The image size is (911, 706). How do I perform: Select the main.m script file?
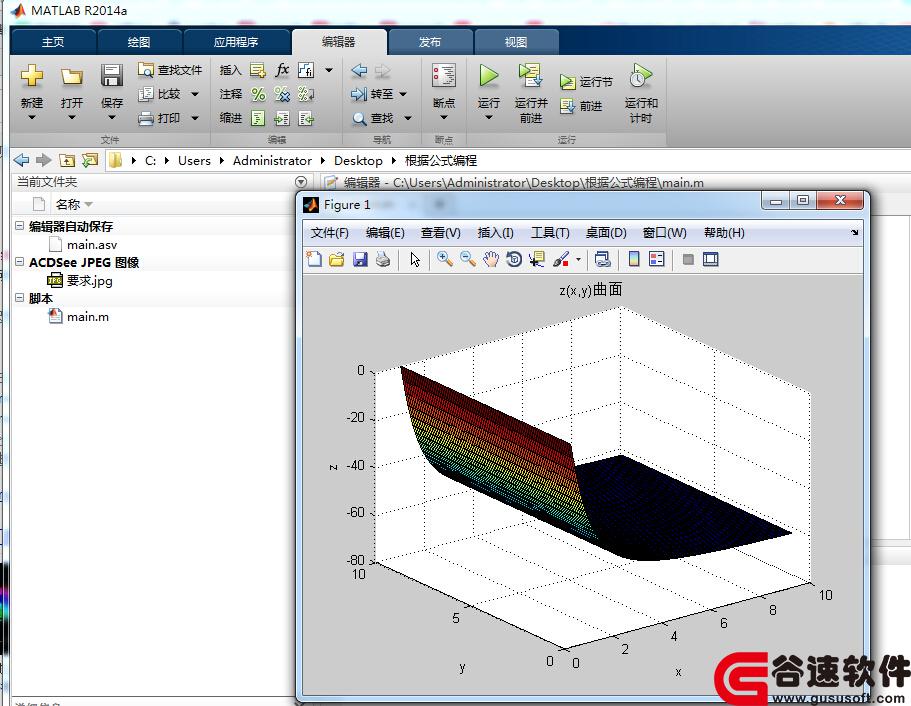coord(88,317)
